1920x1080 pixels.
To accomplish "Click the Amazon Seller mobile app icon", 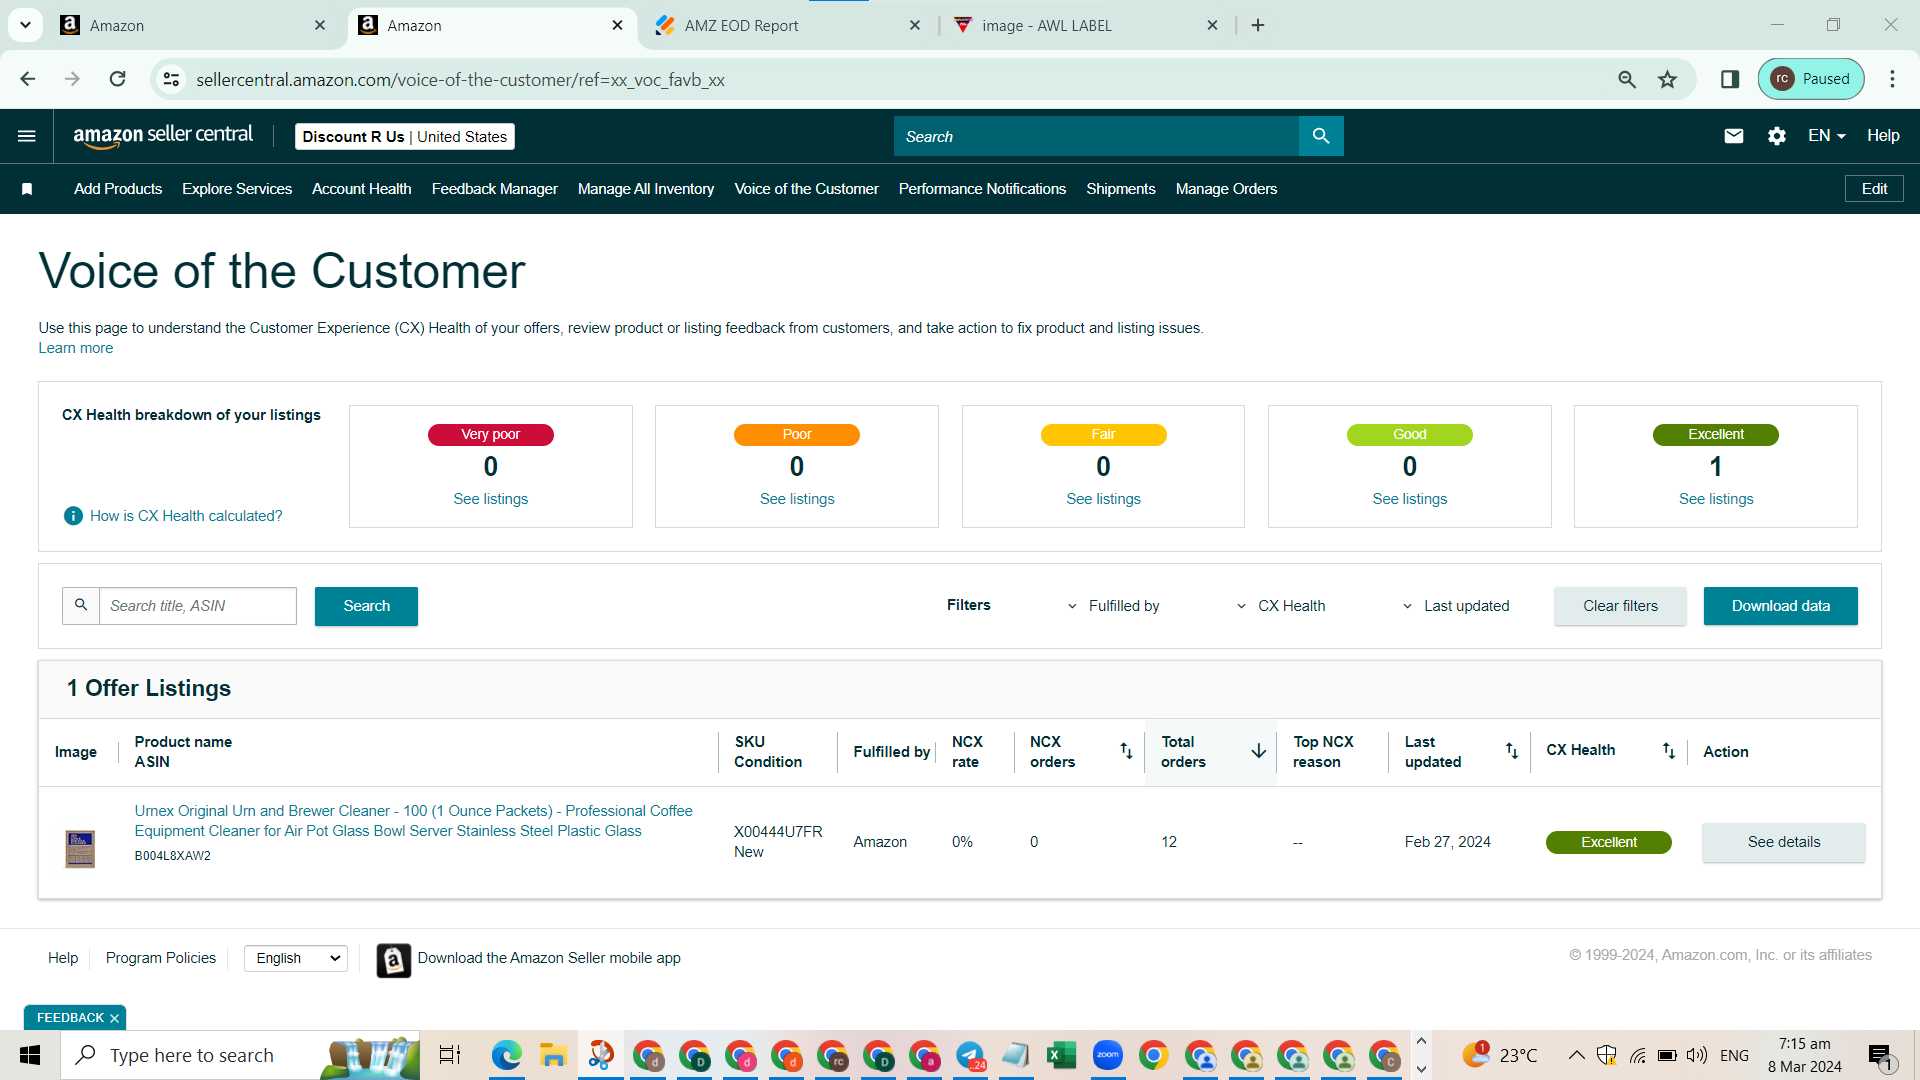I will point(394,960).
